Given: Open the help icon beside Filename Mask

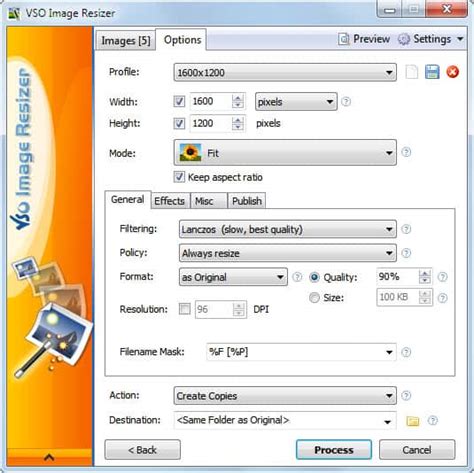Looking at the screenshot, I should click(406, 352).
